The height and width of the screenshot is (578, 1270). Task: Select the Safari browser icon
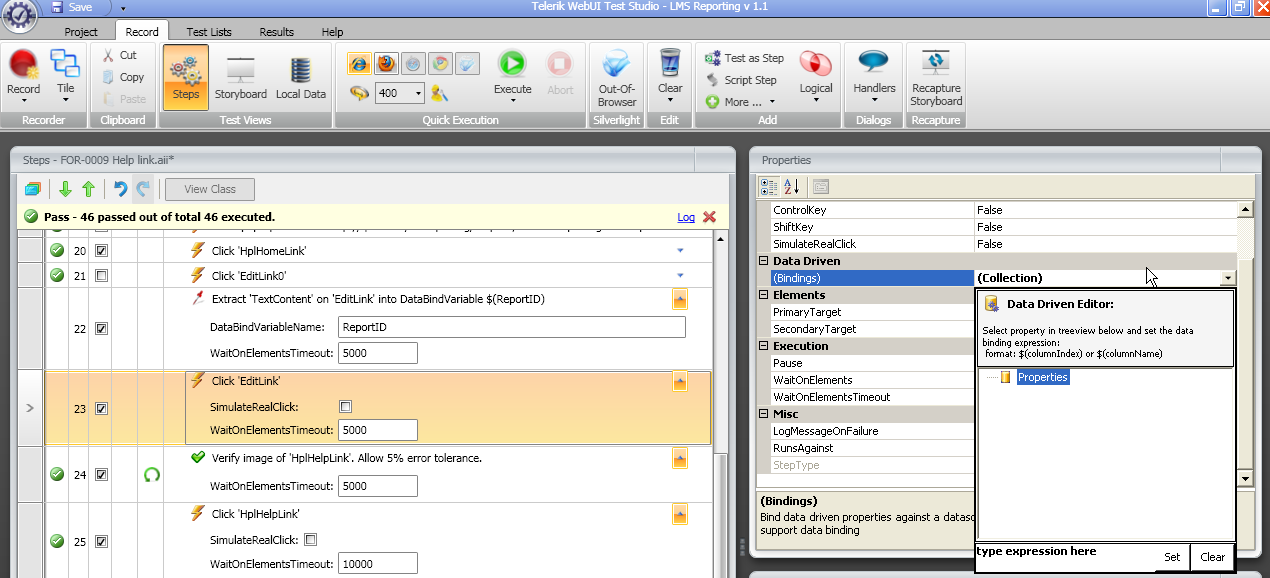pyautogui.click(x=413, y=64)
